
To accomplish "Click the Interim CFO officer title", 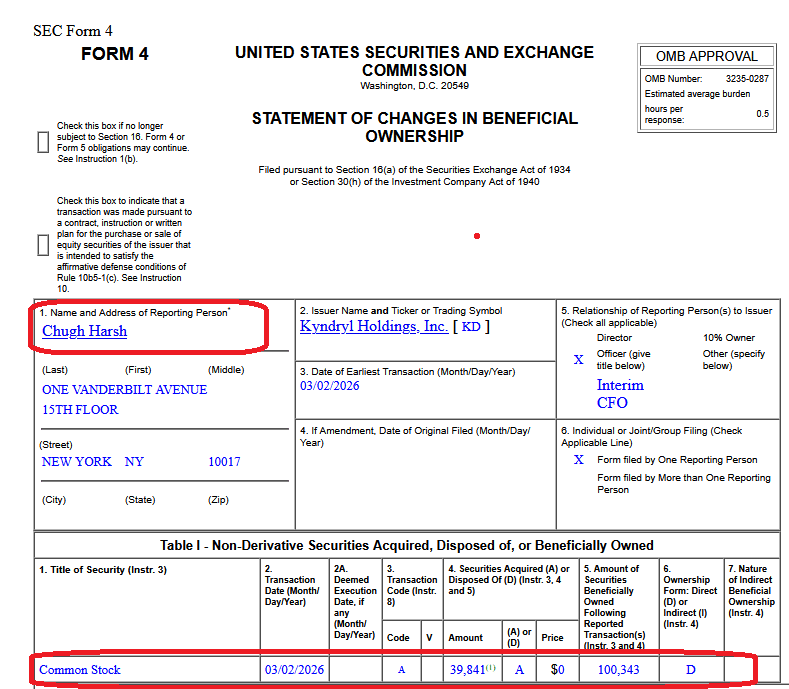I will 620,394.
